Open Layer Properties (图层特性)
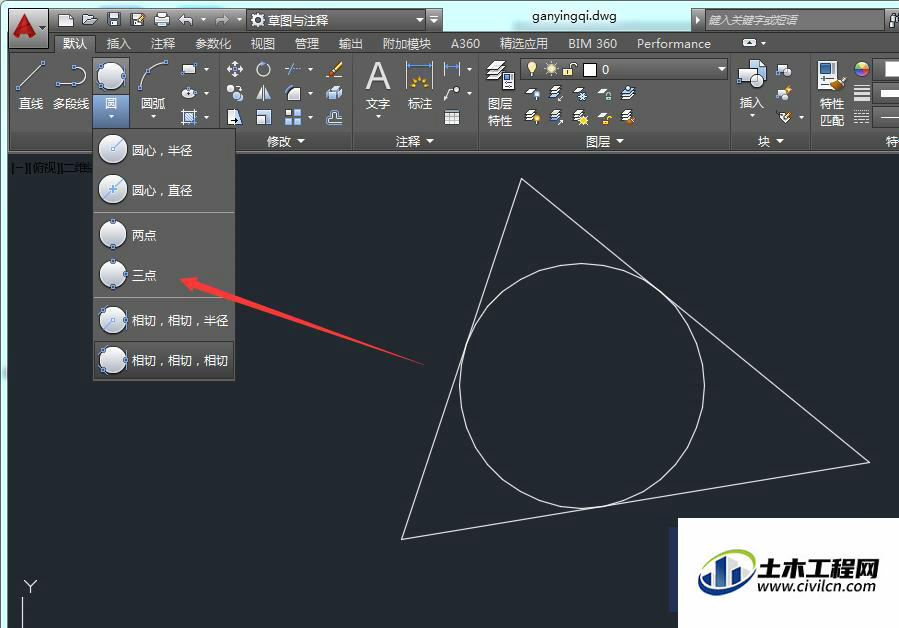The height and width of the screenshot is (628, 899). pyautogui.click(x=500, y=93)
